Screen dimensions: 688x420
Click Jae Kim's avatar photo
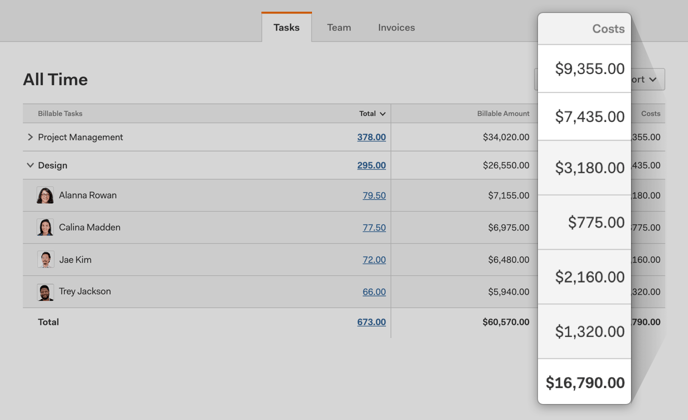(x=45, y=259)
